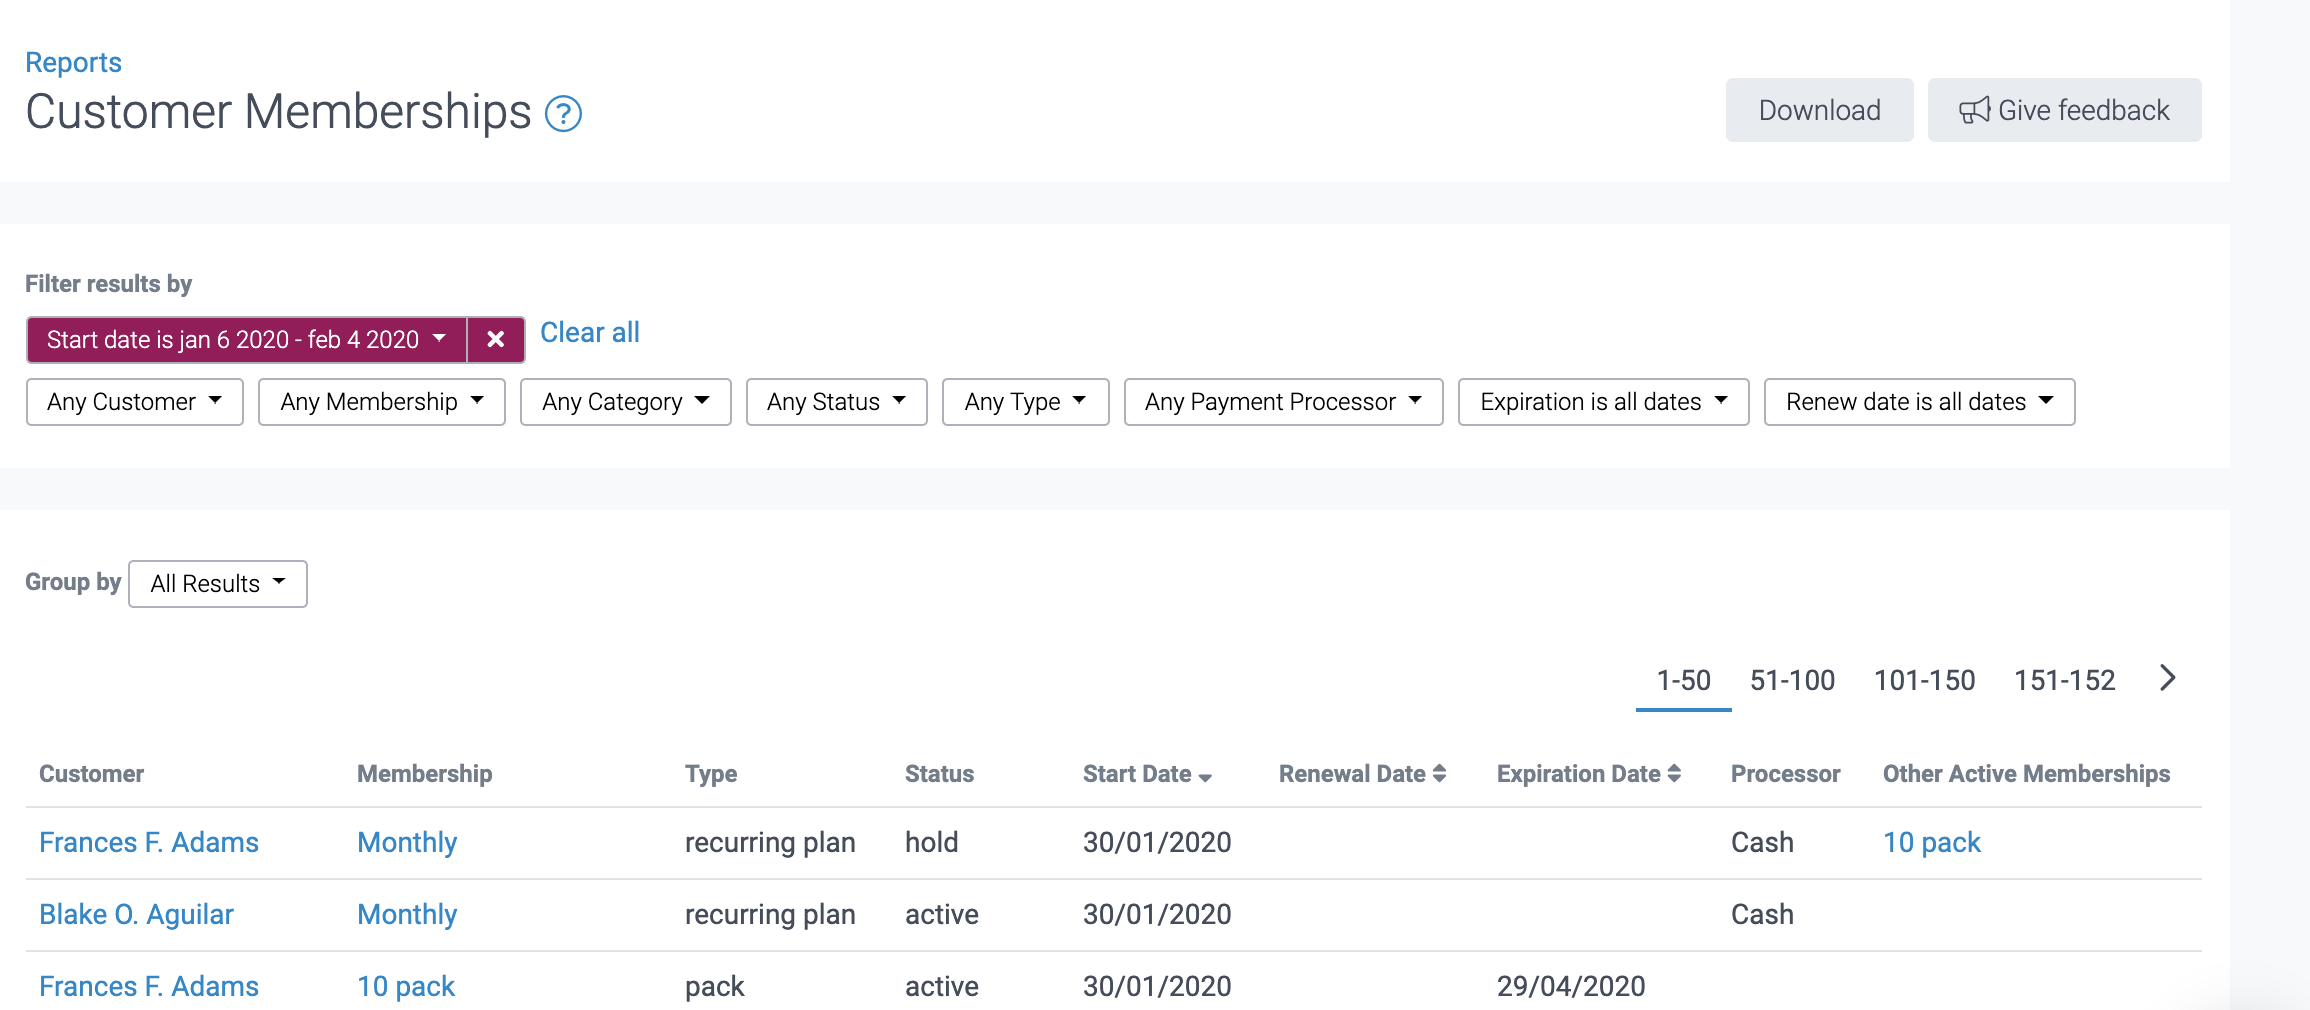Download the memberships report

(x=1818, y=110)
